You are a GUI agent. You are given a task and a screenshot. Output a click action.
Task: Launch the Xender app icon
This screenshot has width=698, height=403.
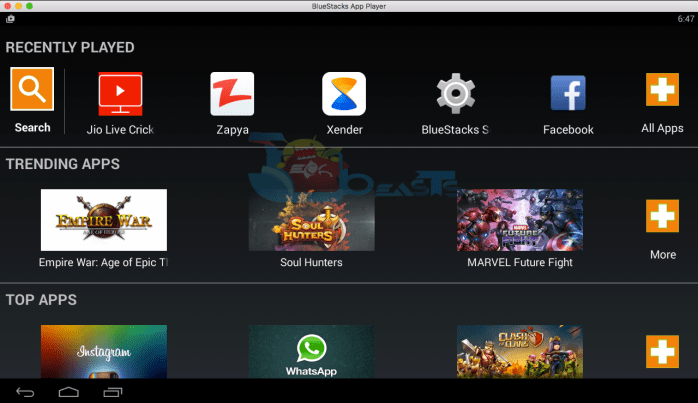click(344, 94)
